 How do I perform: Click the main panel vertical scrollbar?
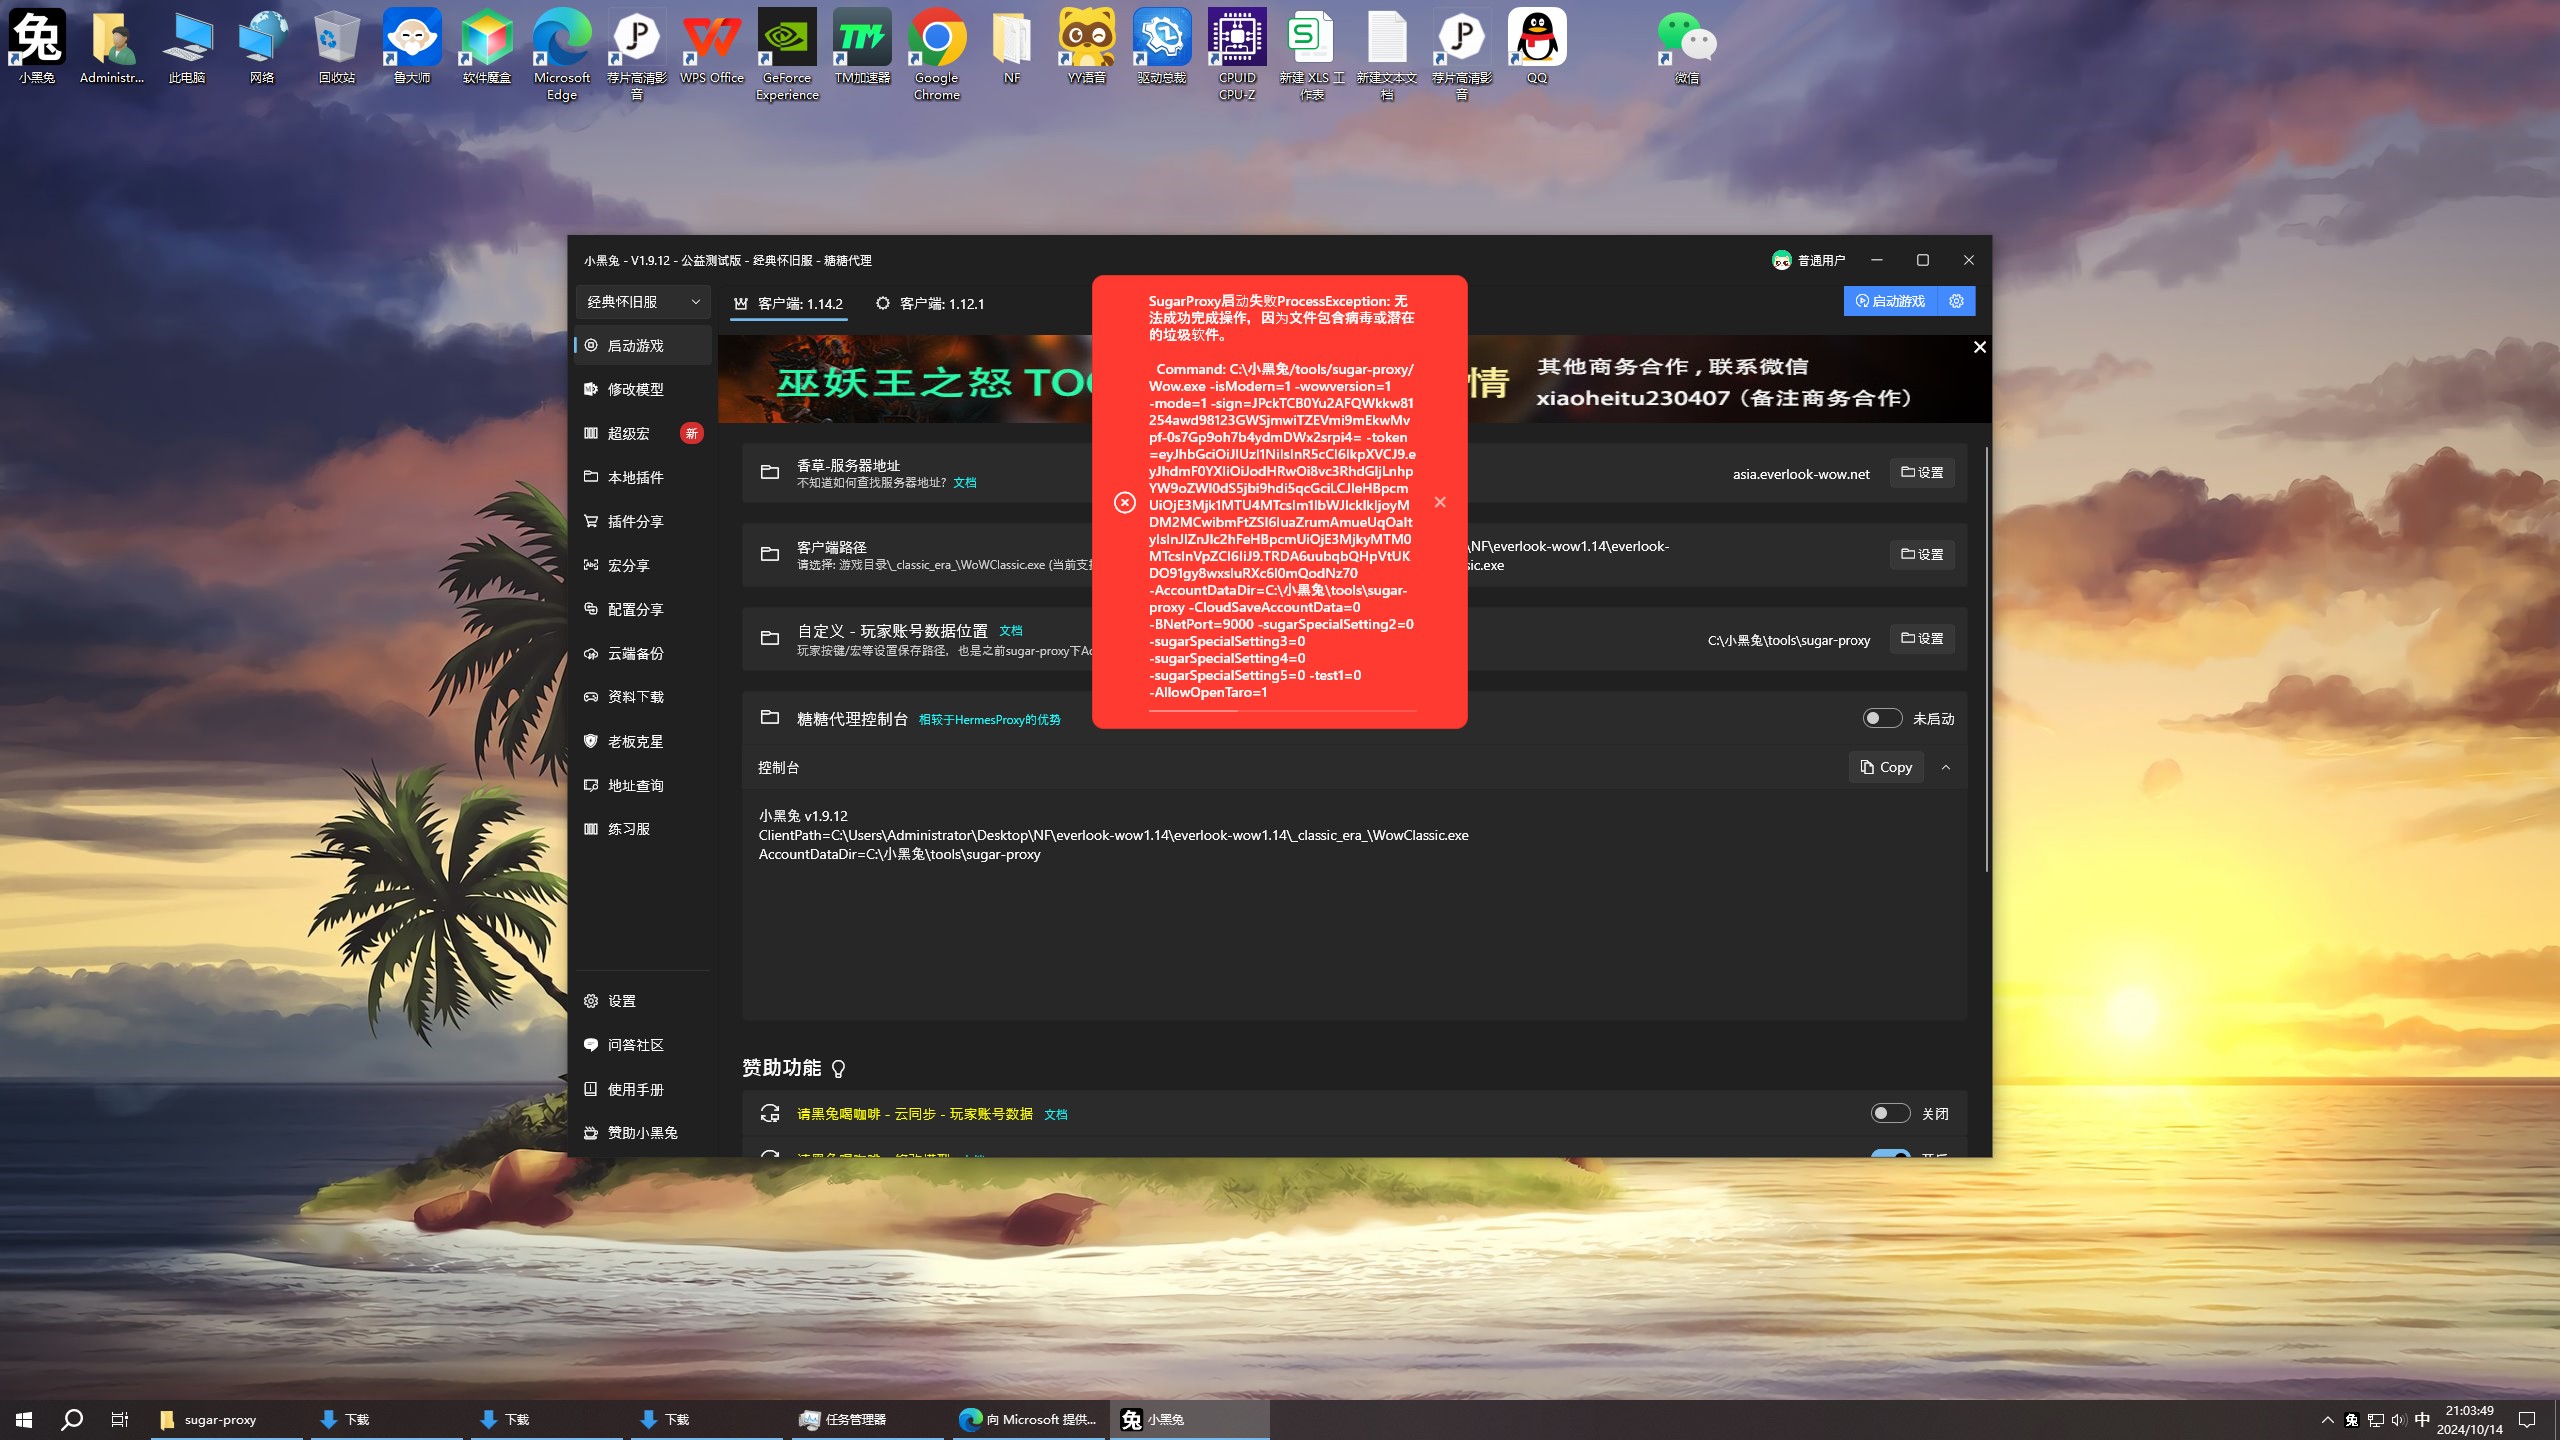click(1986, 660)
